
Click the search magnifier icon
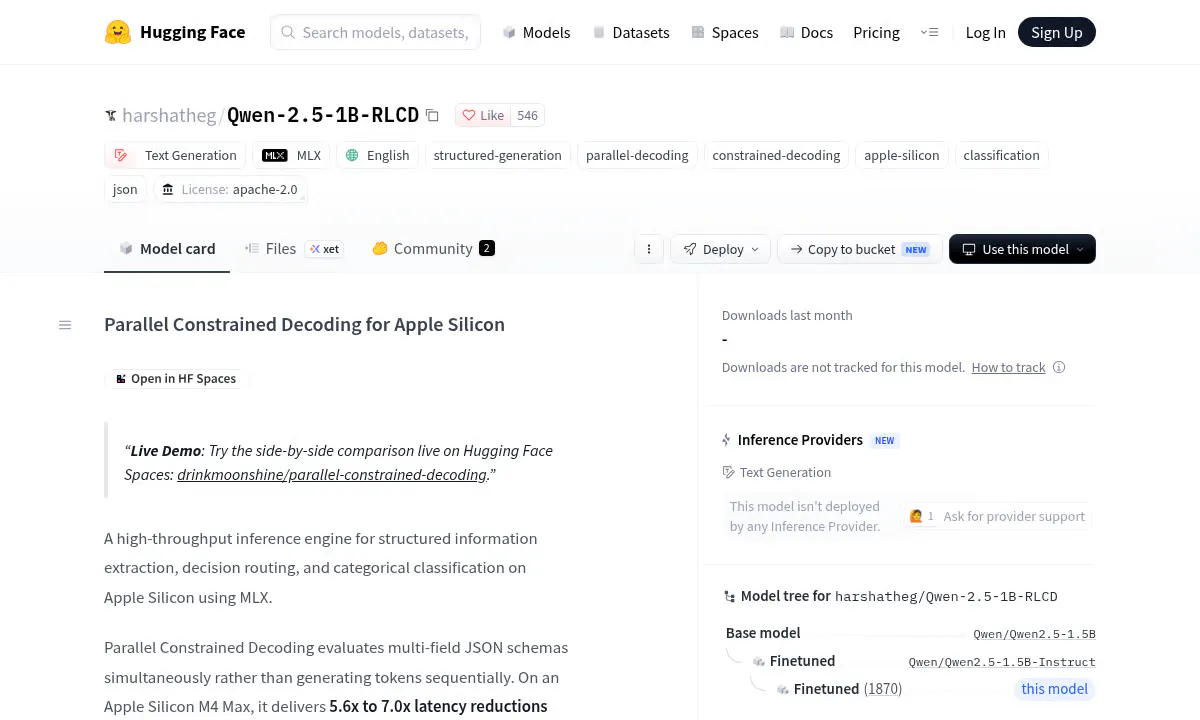288,32
